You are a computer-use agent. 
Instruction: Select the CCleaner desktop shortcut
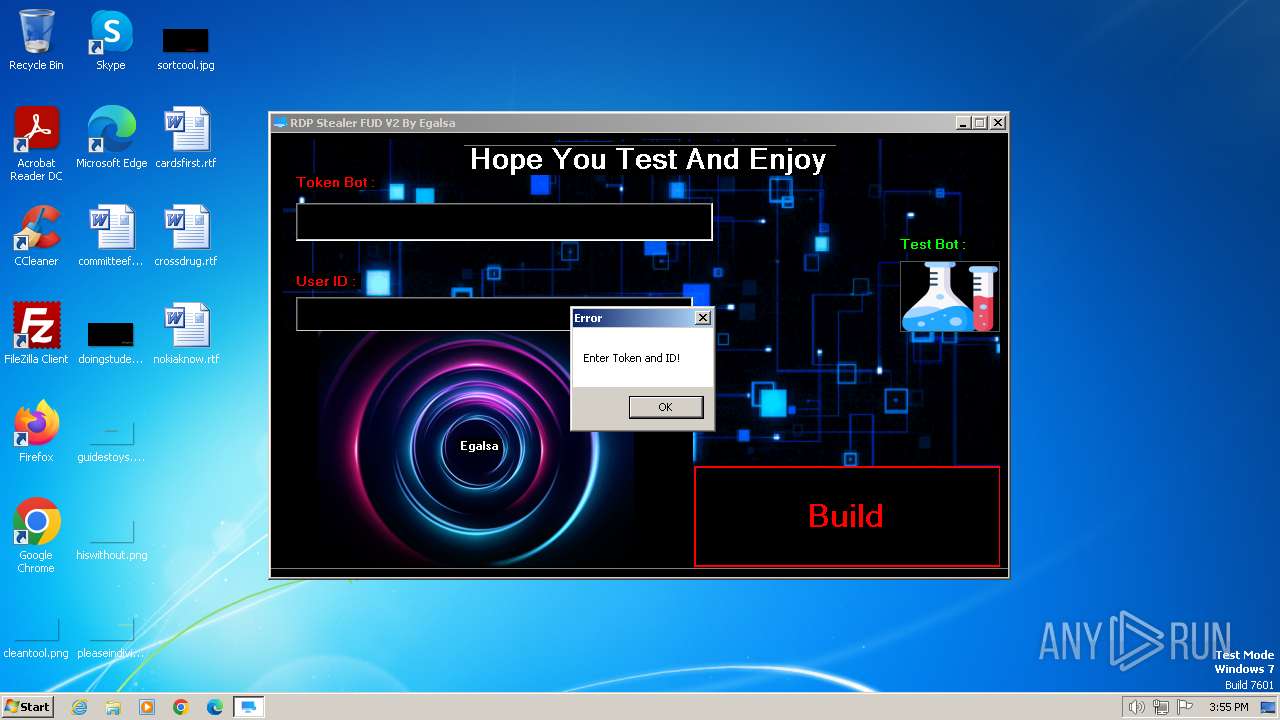click(x=36, y=237)
